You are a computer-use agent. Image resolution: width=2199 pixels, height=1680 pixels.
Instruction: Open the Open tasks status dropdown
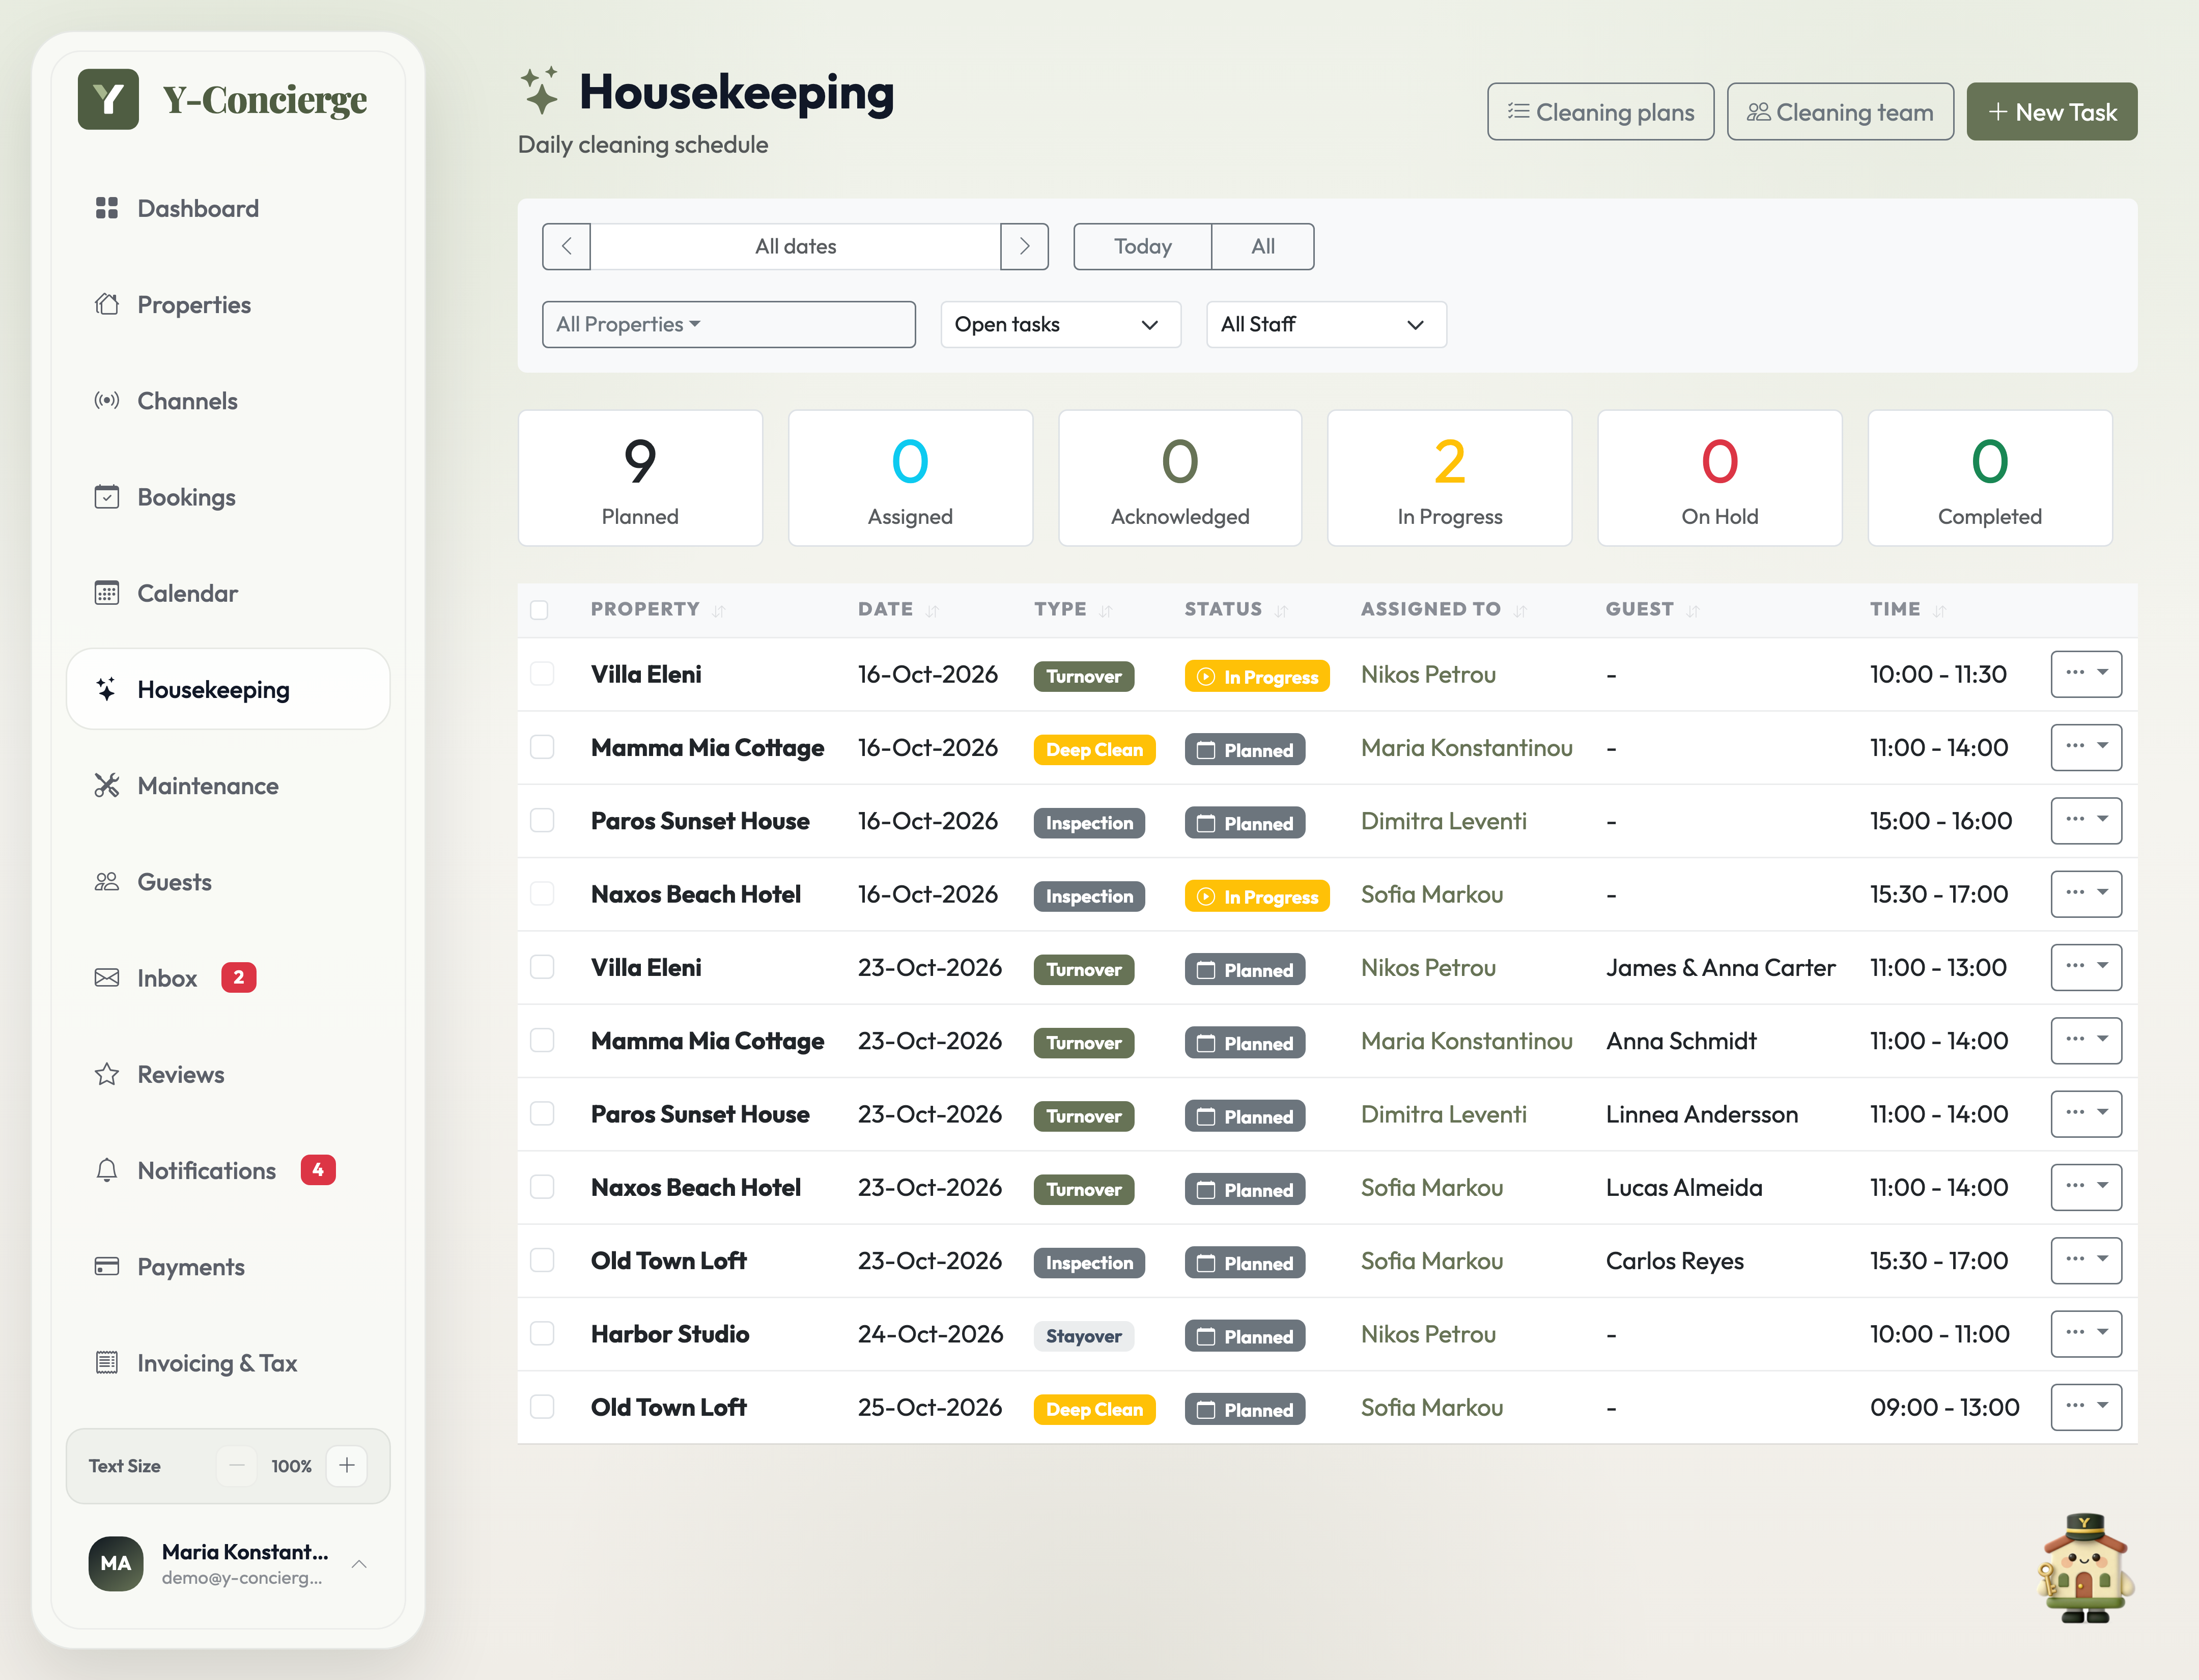[1060, 324]
